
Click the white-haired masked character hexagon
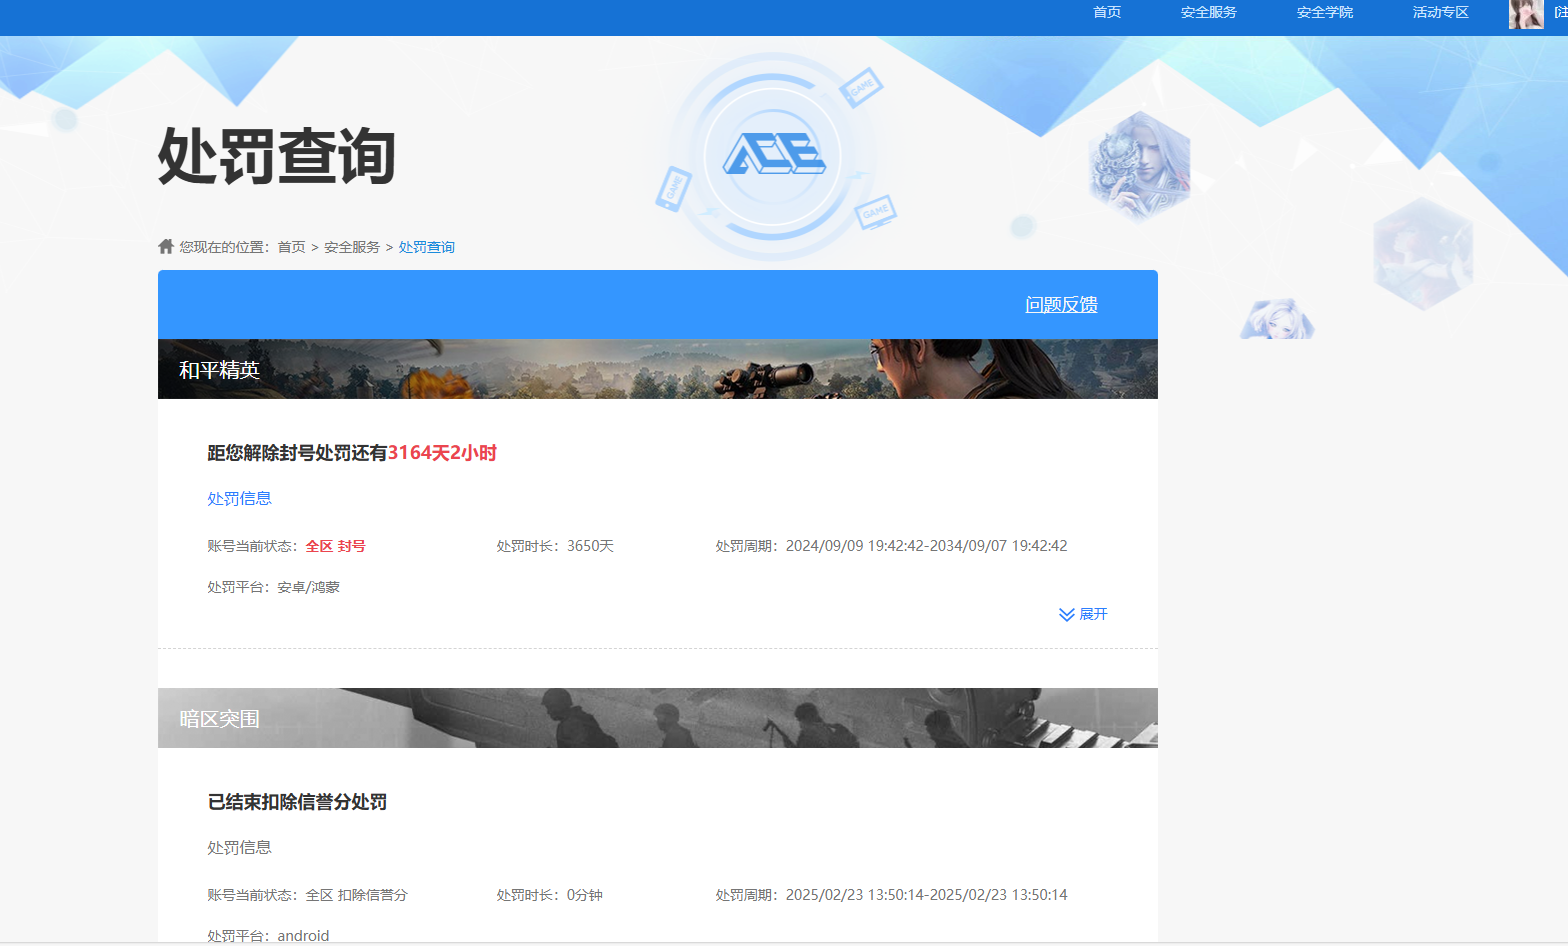(1139, 166)
